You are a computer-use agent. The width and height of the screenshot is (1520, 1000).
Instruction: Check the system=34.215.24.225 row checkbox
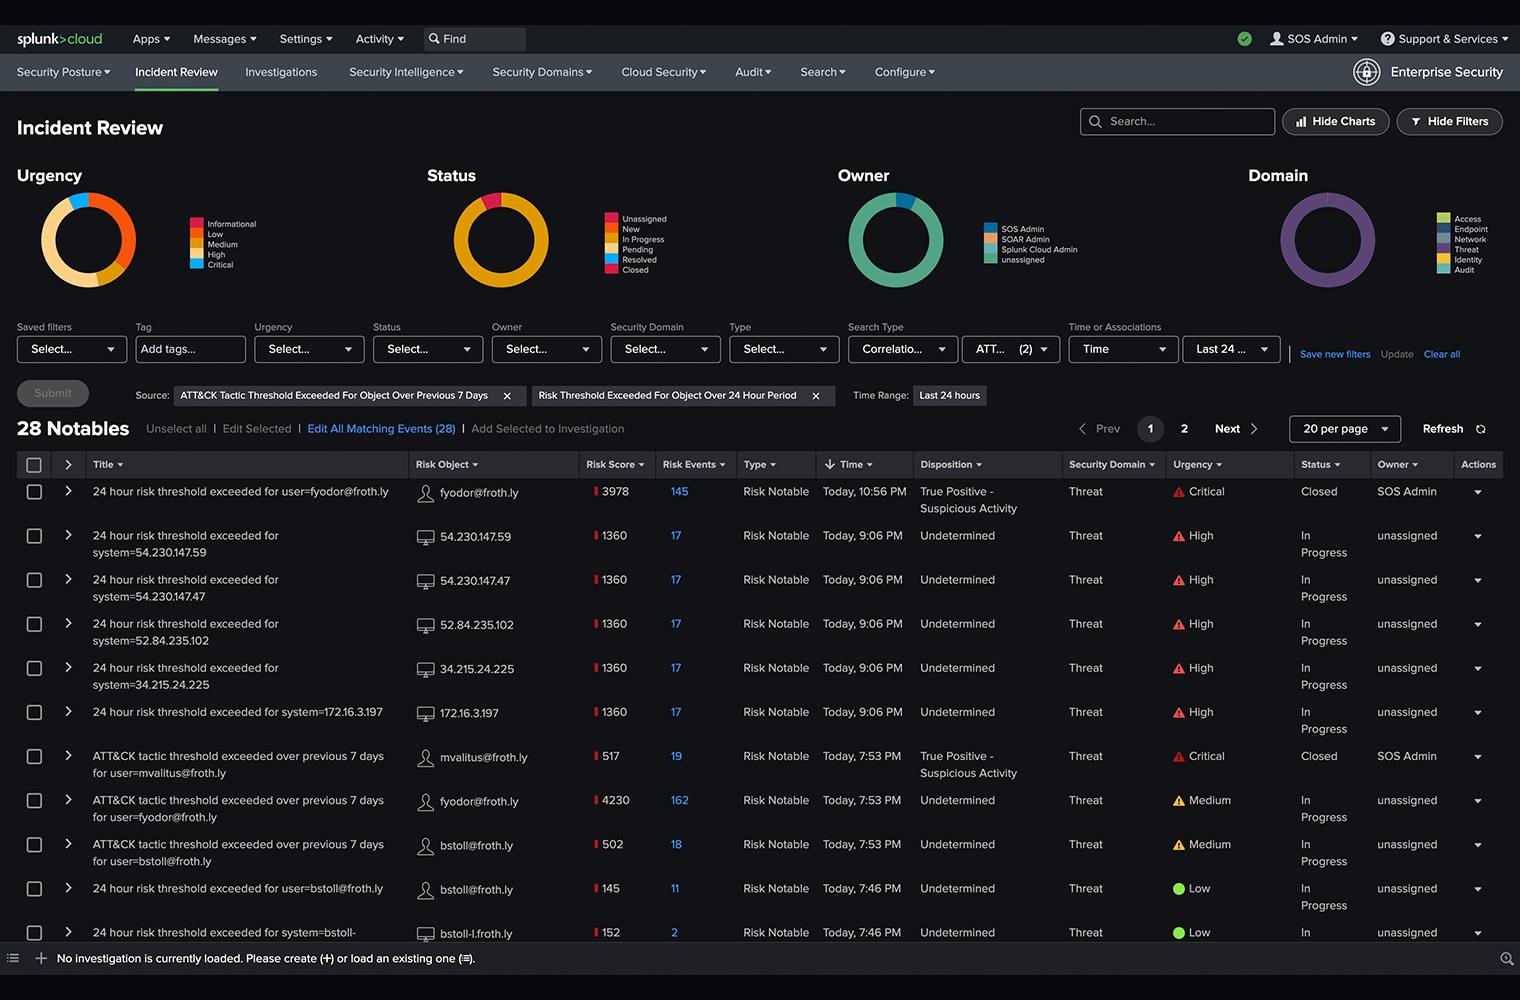[34, 668]
